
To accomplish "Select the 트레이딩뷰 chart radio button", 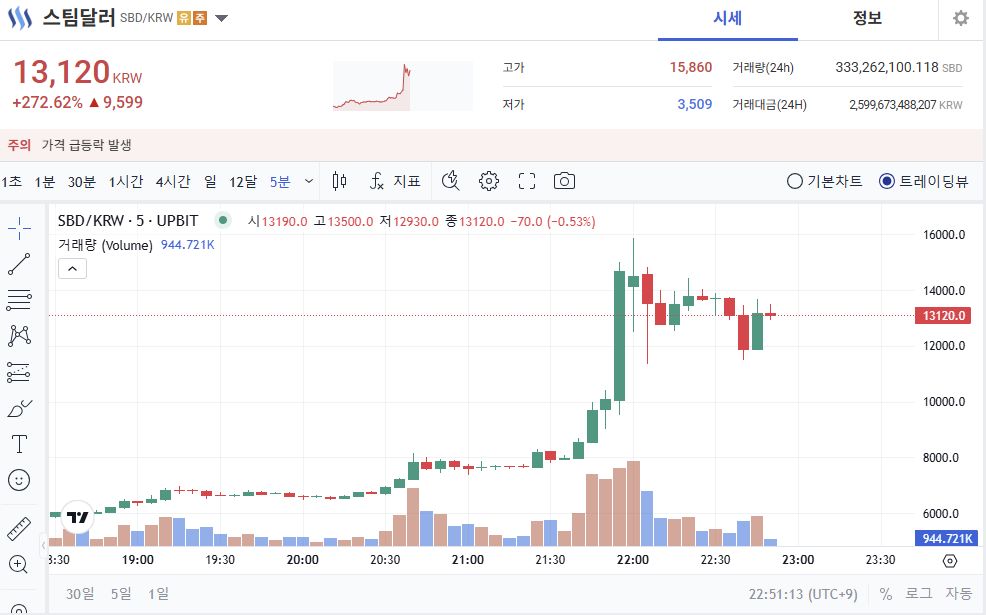I will click(886, 180).
